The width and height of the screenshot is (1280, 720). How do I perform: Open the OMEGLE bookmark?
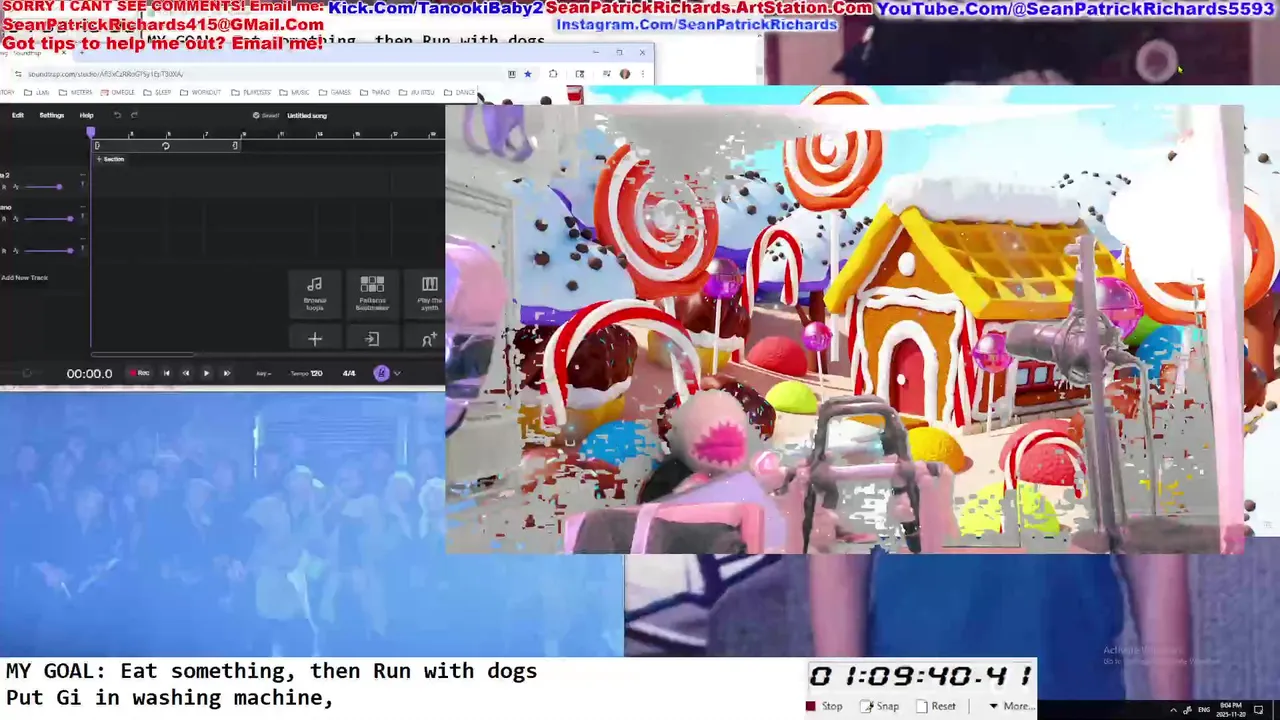pos(118,92)
